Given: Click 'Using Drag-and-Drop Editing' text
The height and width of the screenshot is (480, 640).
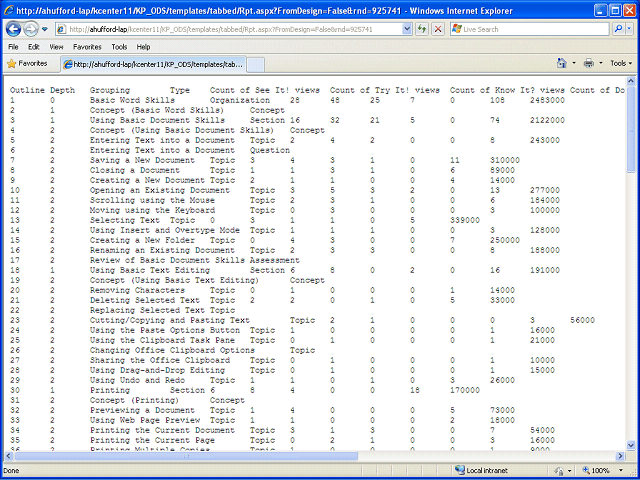Looking at the screenshot, I should click(x=157, y=370).
